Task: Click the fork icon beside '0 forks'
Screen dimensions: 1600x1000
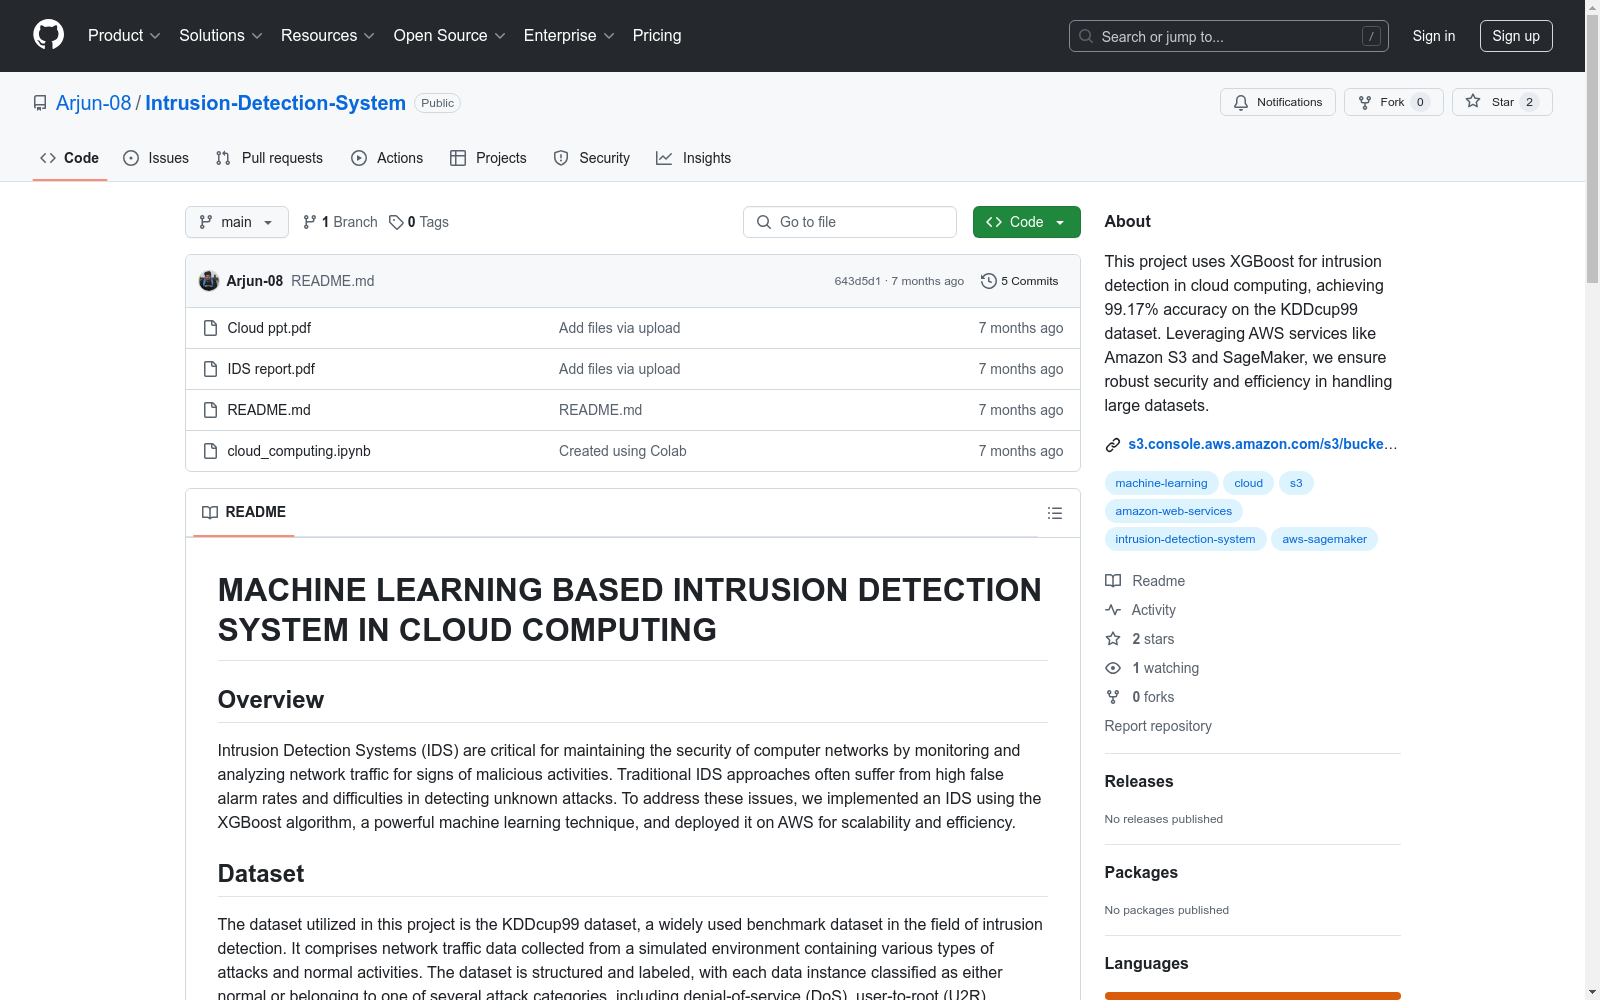Action: [1113, 697]
